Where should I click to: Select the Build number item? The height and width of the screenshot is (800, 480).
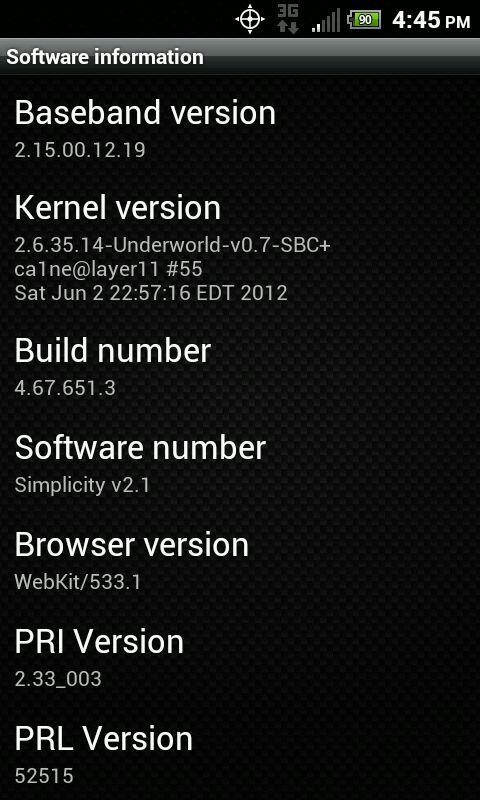240,368
